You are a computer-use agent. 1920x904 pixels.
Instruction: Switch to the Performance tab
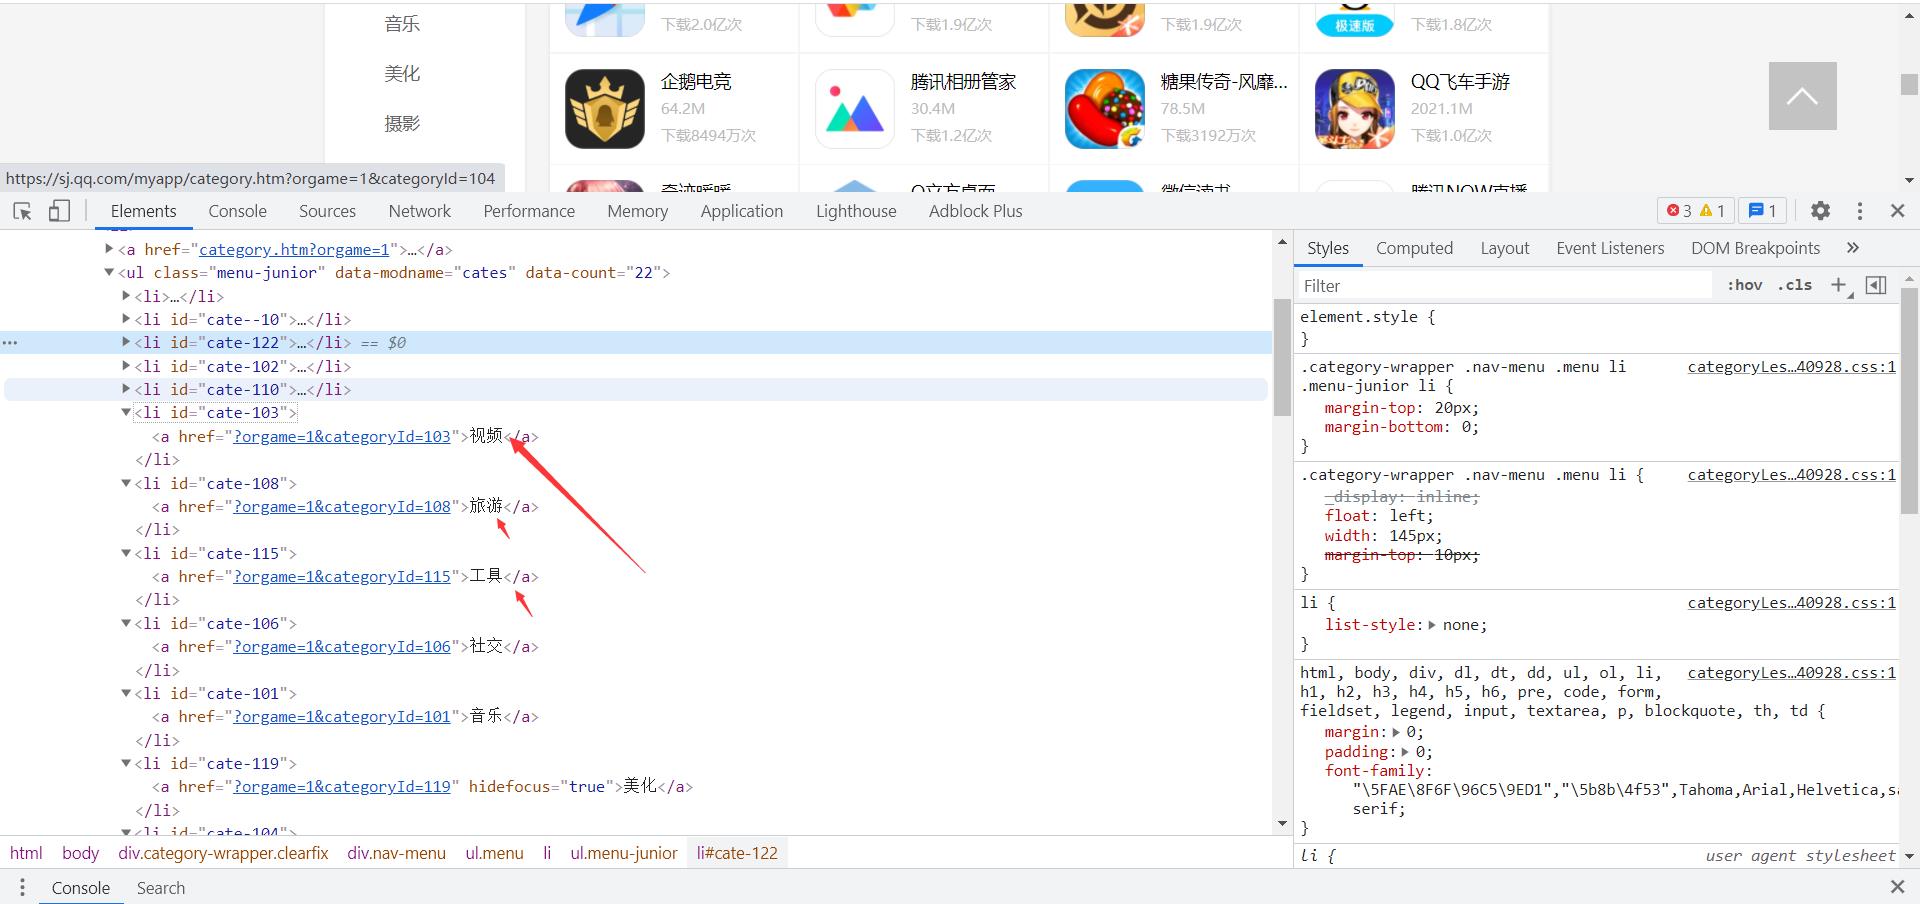coord(529,211)
